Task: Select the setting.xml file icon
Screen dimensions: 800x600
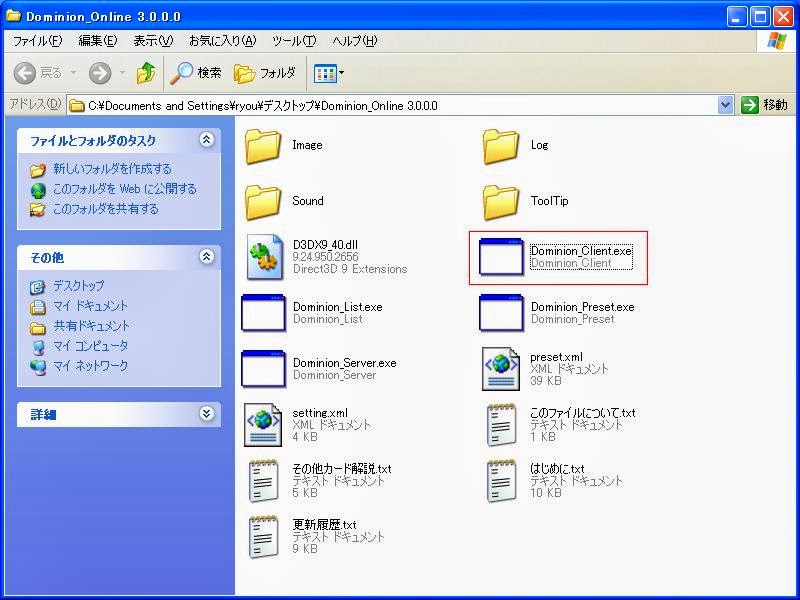Action: click(x=263, y=424)
